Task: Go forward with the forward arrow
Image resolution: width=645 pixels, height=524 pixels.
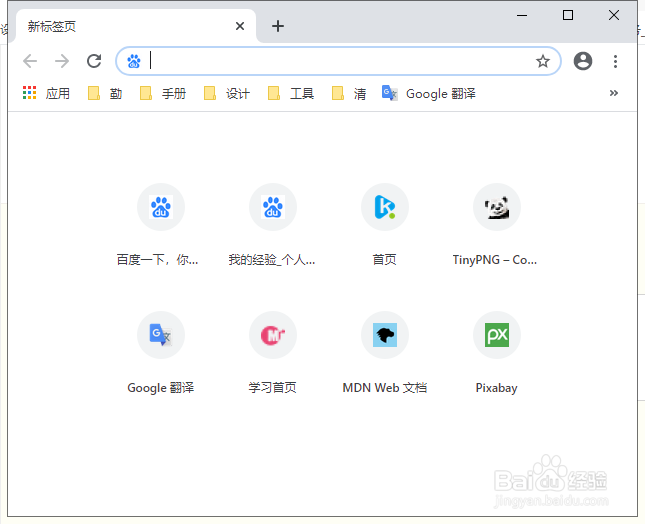Action: pos(62,61)
